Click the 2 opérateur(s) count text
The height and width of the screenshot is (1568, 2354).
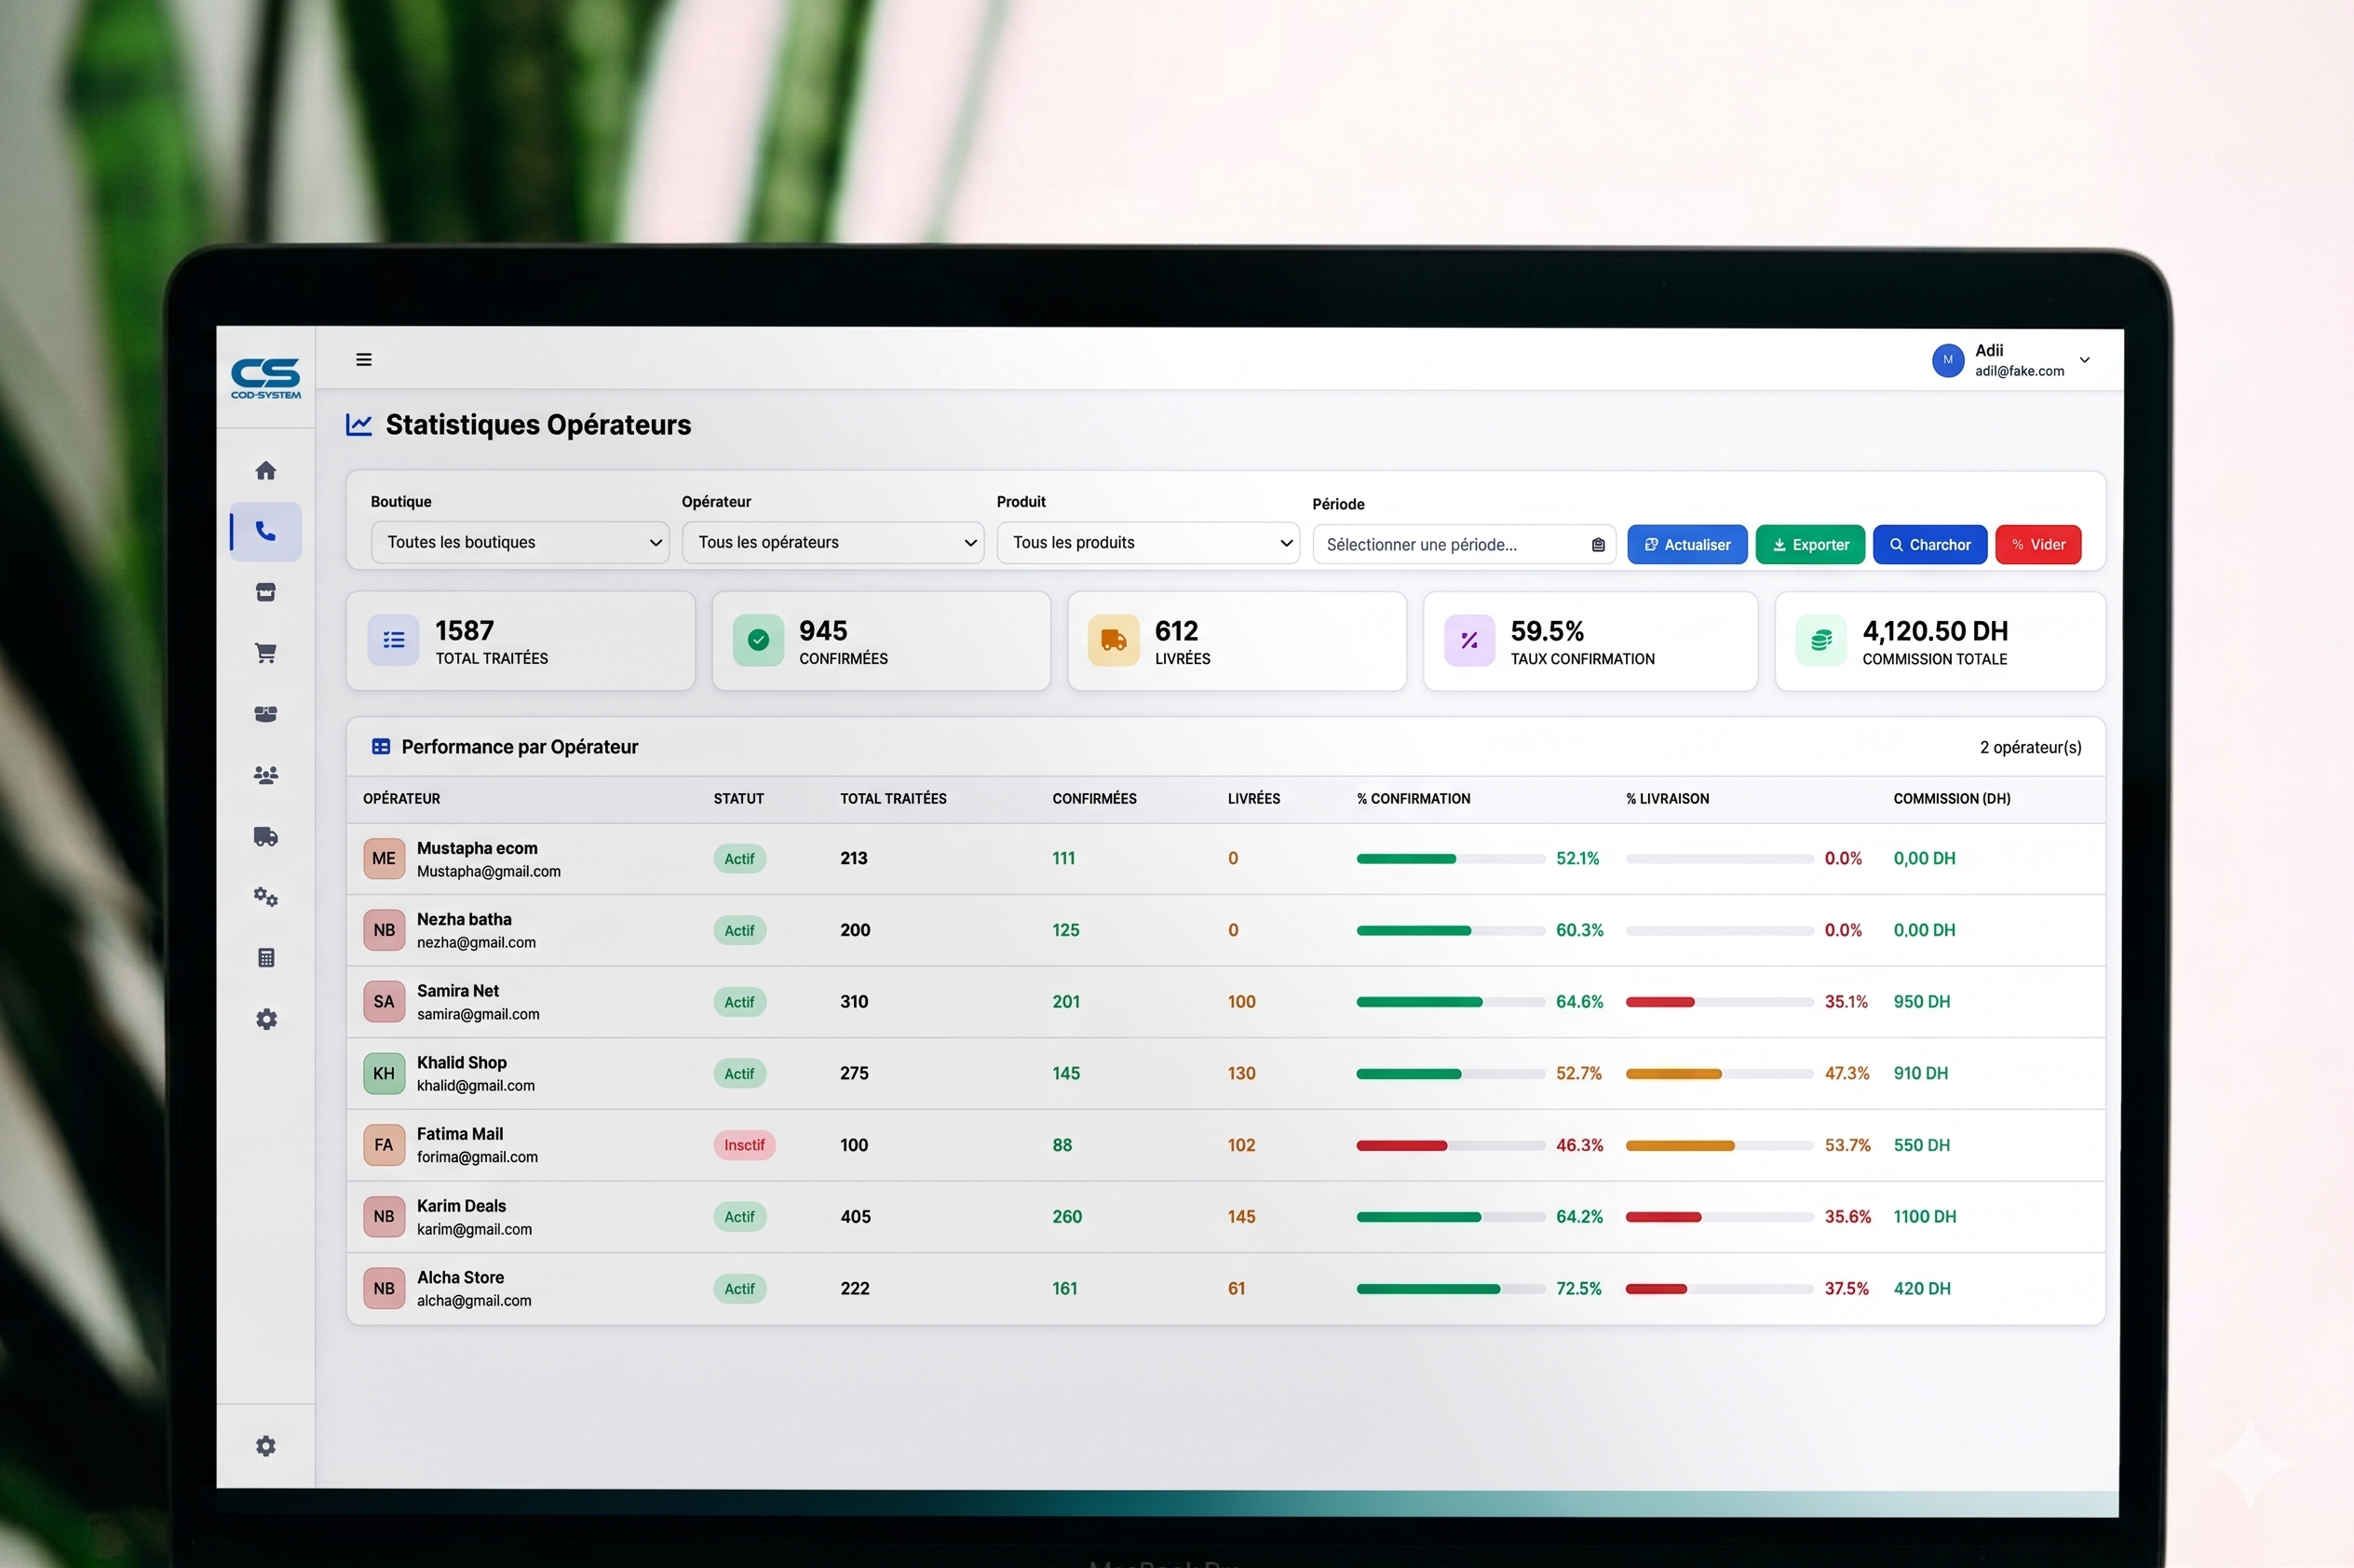[2031, 748]
